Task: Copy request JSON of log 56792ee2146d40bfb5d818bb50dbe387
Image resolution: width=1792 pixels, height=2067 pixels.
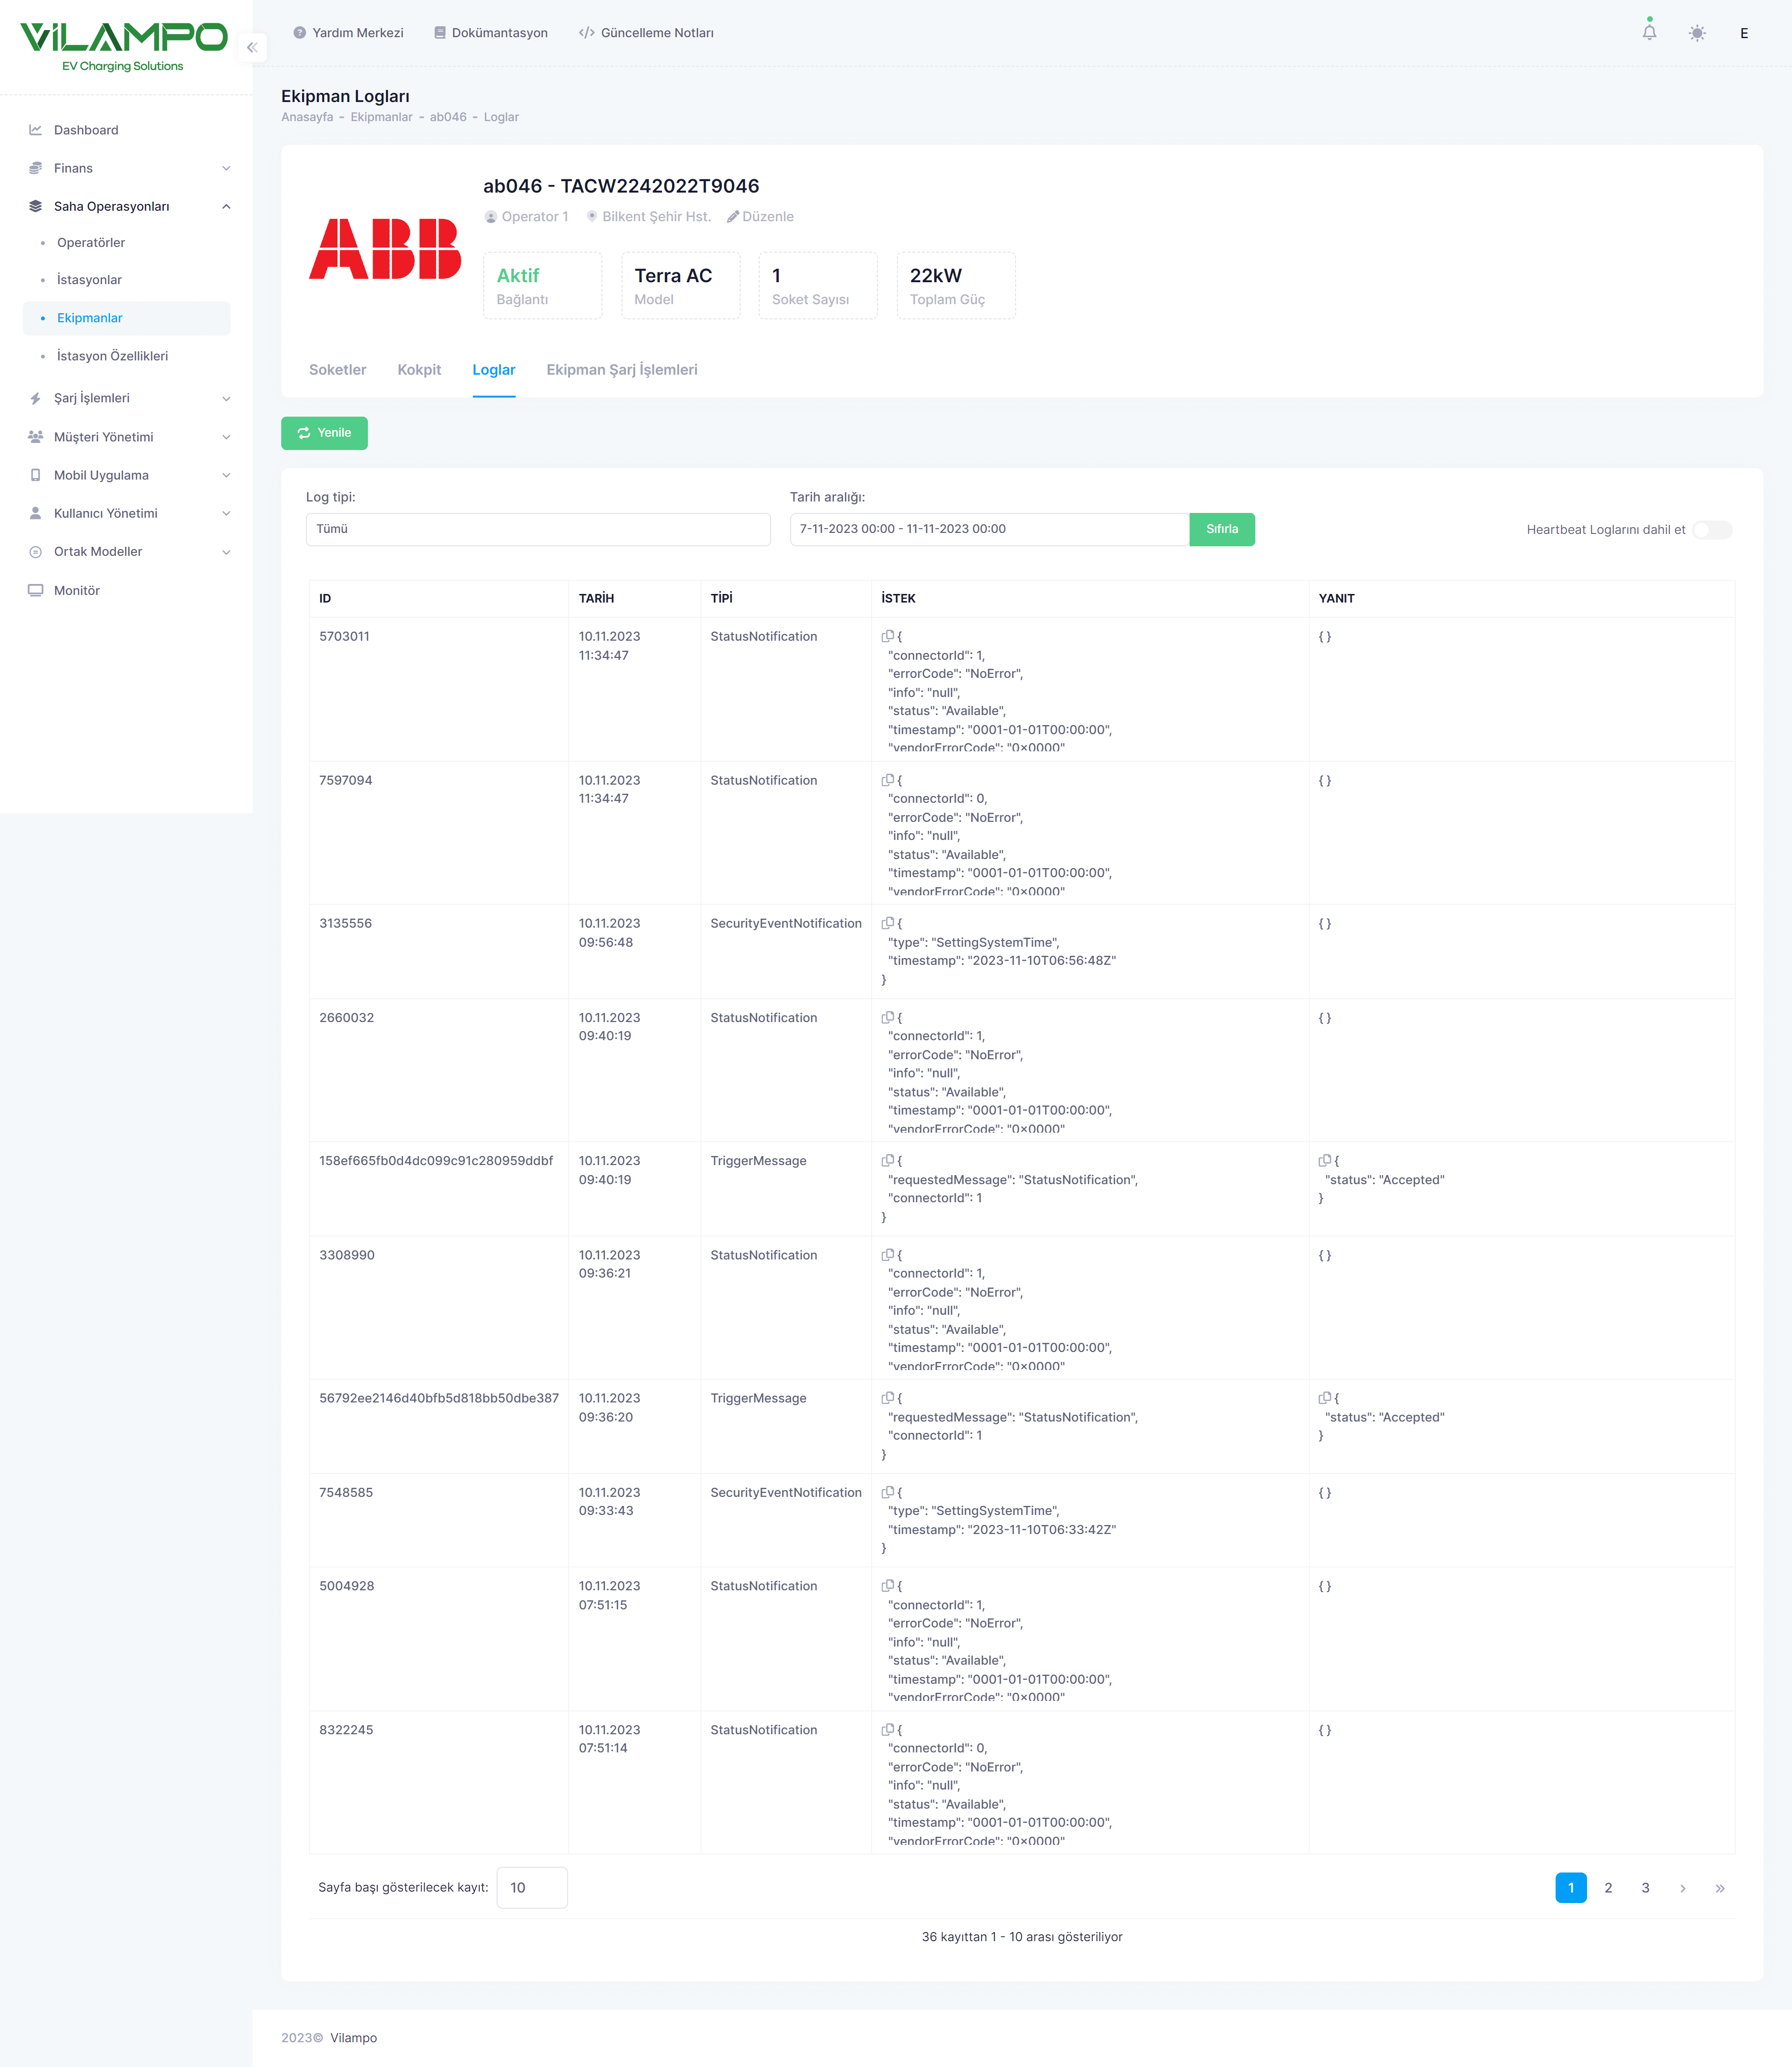Action: pyautogui.click(x=887, y=1398)
